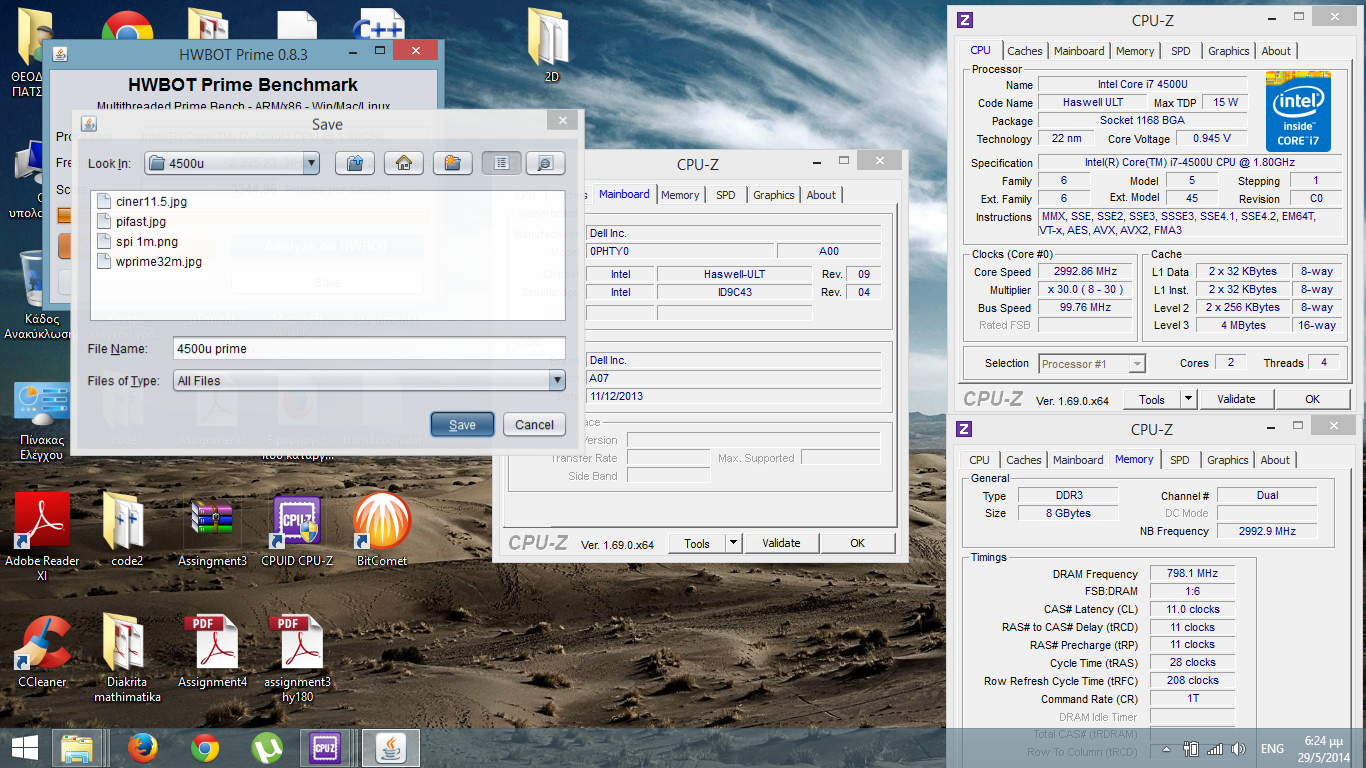
Task: Open the 2D folder on desktop
Action: [551, 45]
